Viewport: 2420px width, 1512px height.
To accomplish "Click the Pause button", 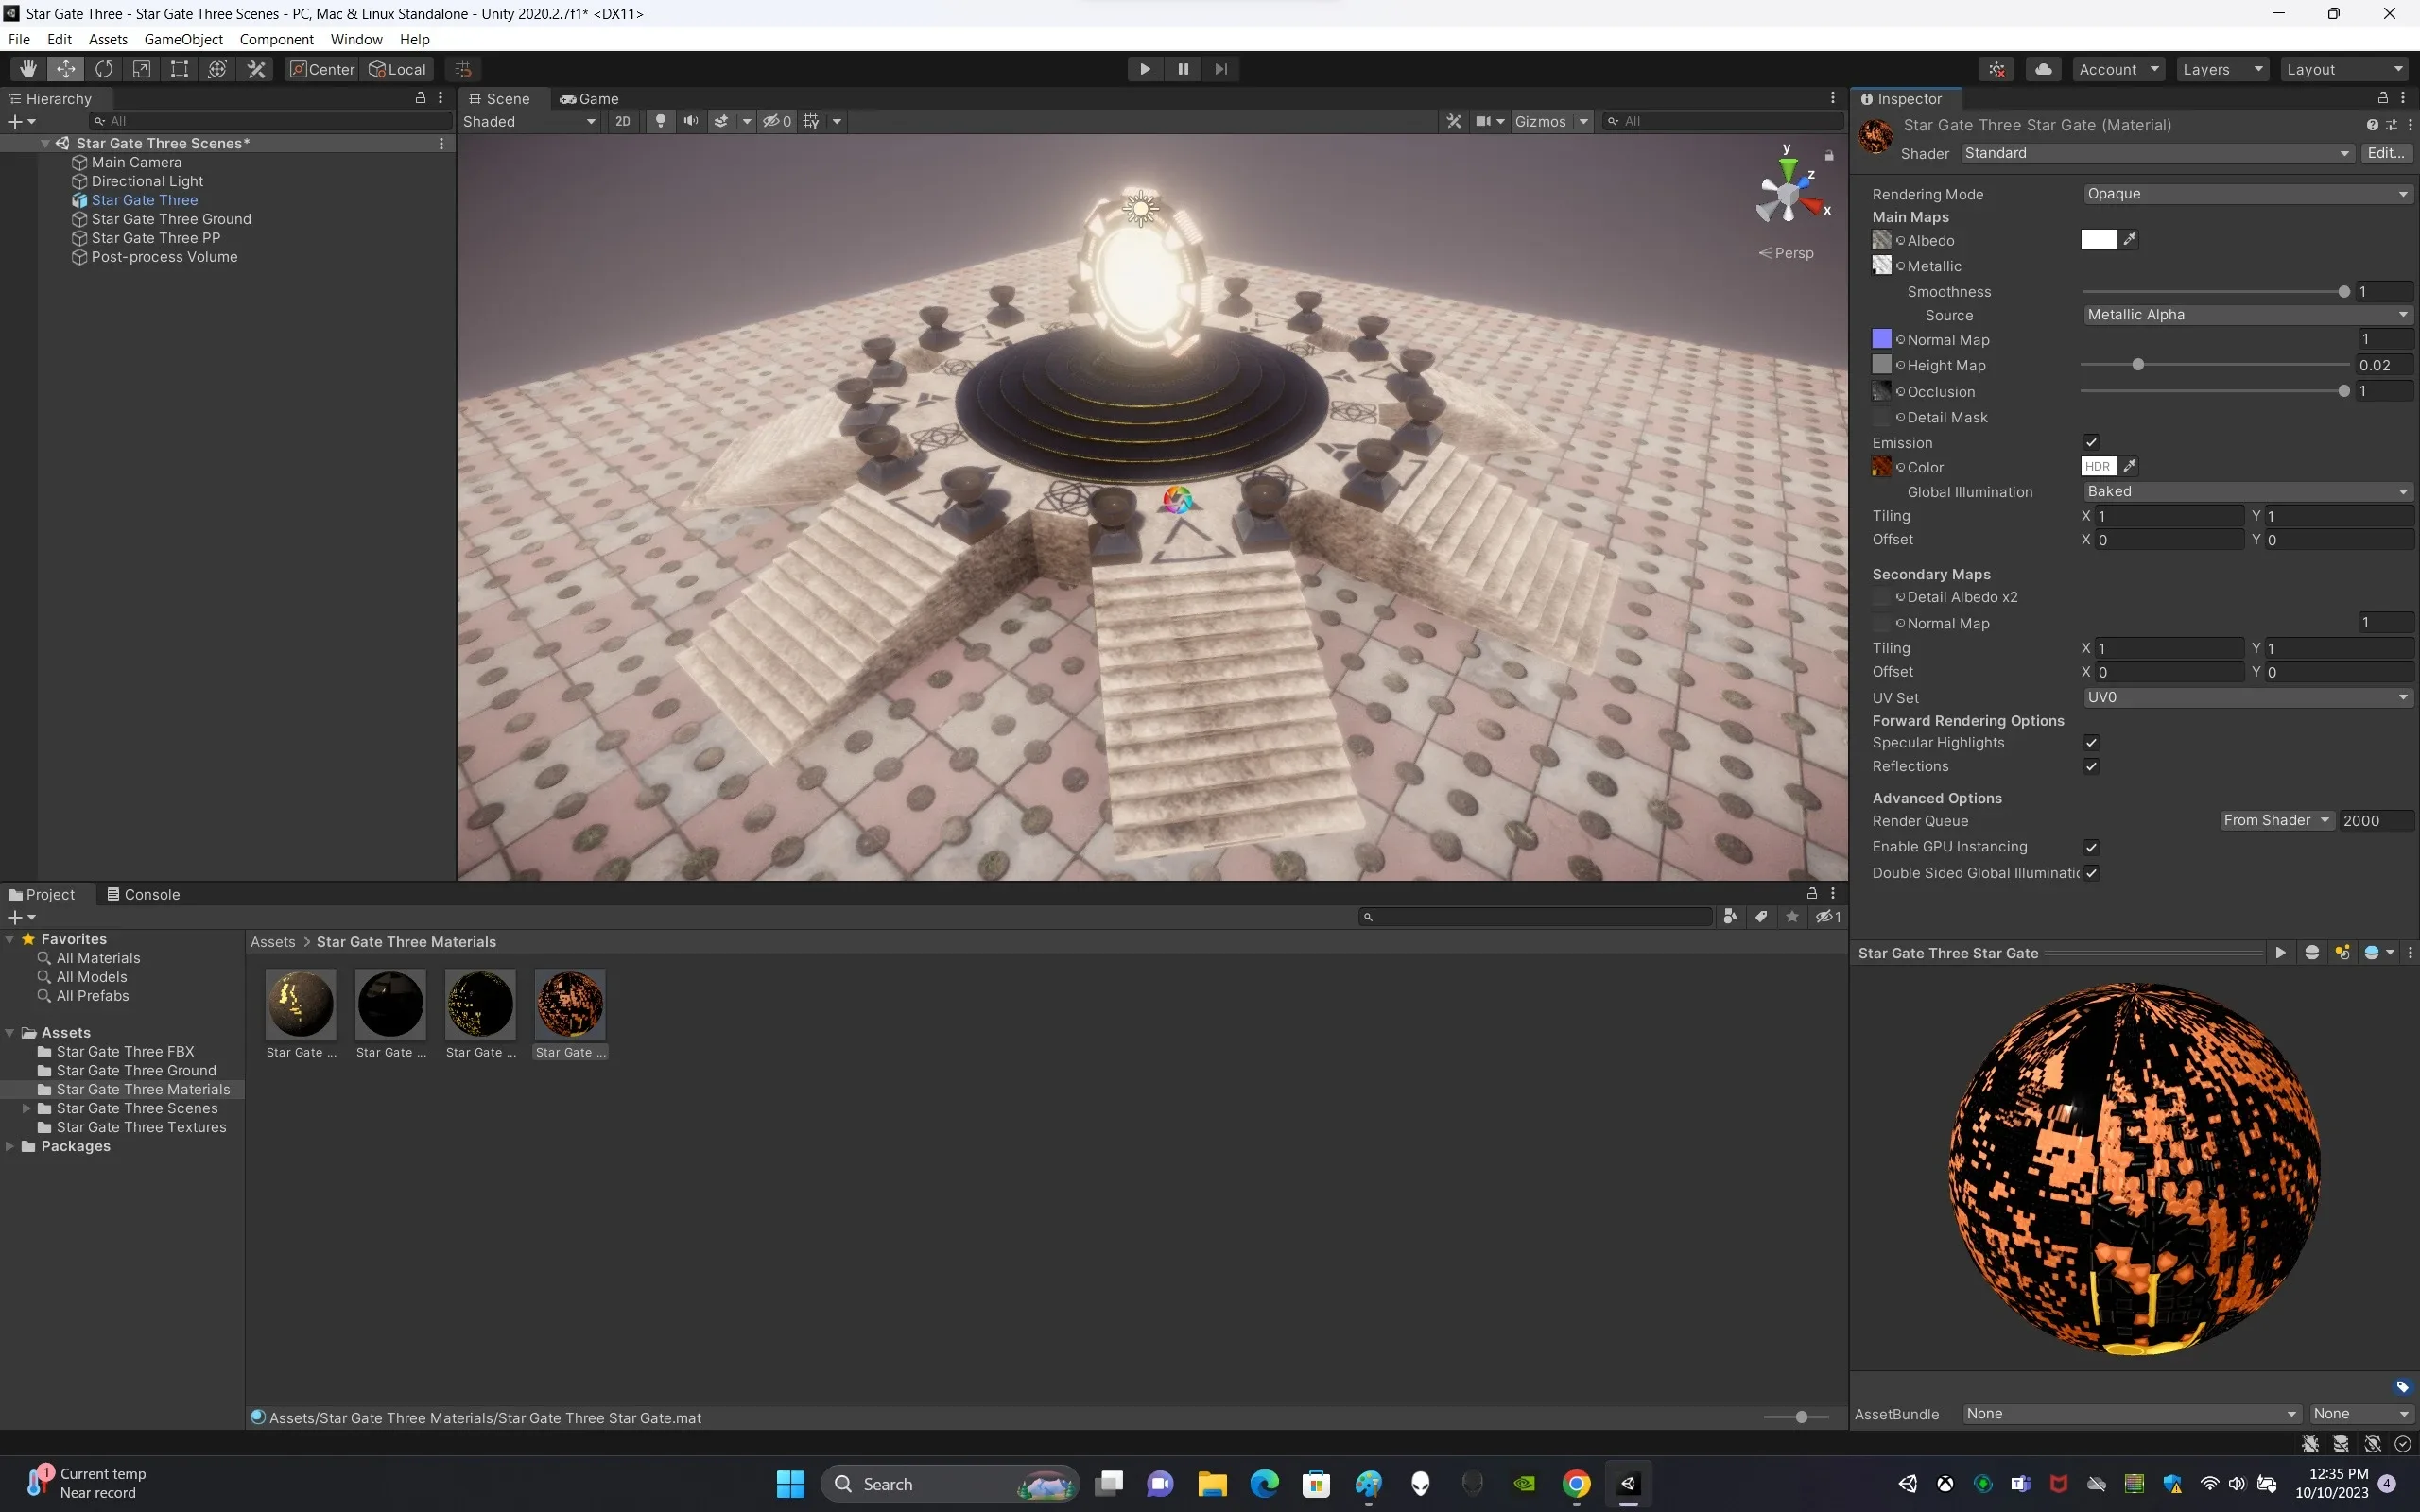I will (1183, 69).
